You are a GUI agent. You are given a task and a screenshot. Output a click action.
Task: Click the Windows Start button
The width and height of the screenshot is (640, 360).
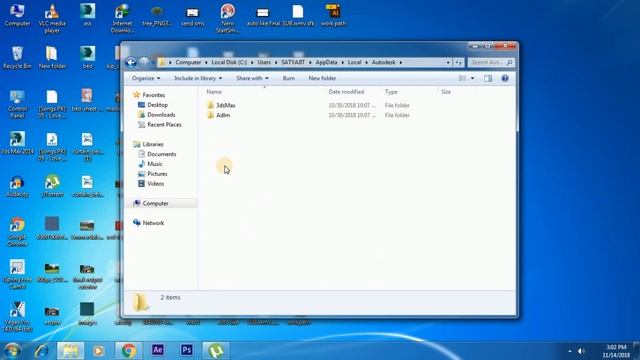point(12,350)
